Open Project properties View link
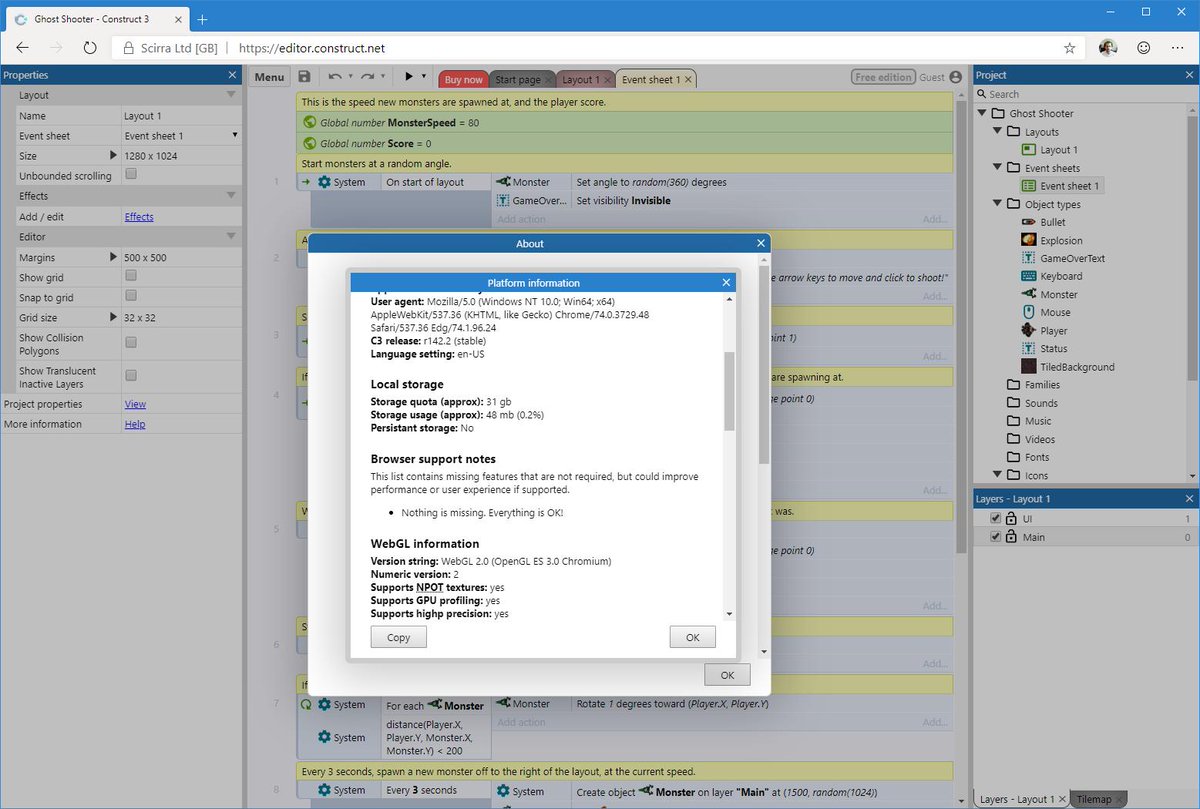The width and height of the screenshot is (1200, 809). (135, 404)
